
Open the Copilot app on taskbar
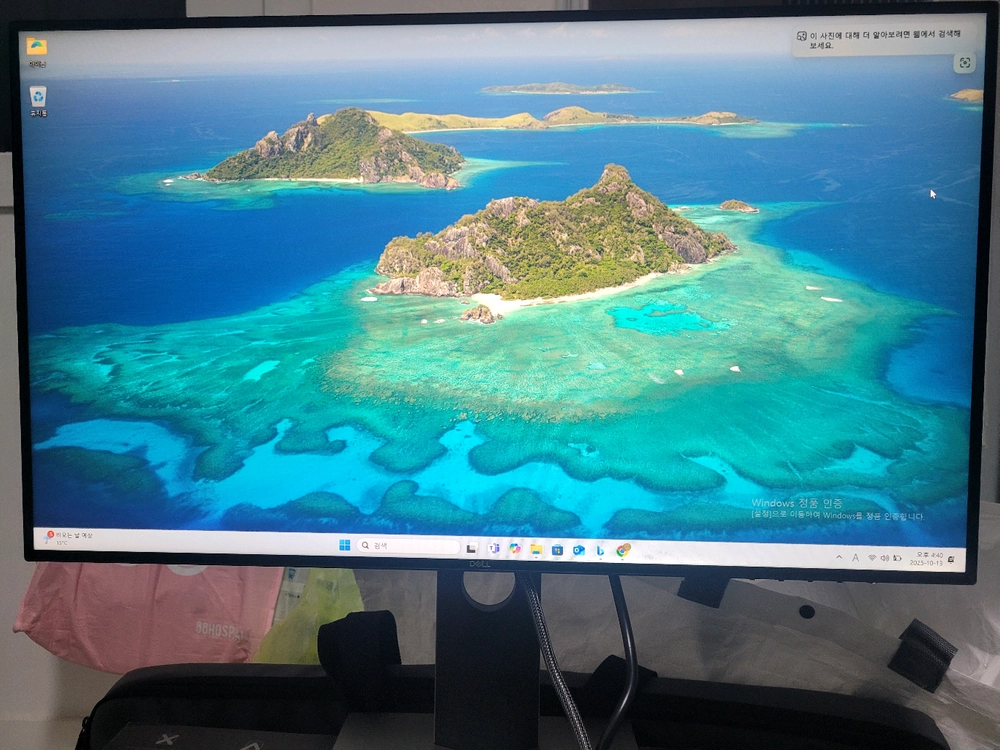[x=515, y=548]
